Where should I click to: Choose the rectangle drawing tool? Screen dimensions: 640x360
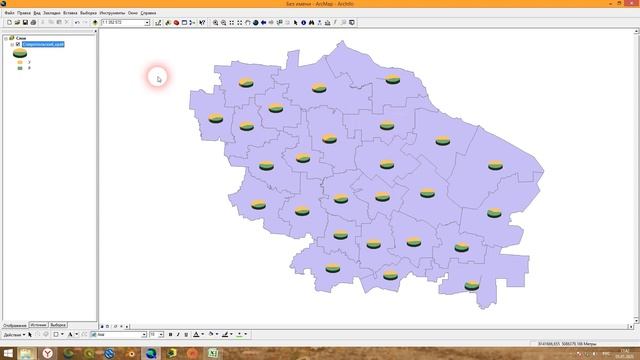56,335
